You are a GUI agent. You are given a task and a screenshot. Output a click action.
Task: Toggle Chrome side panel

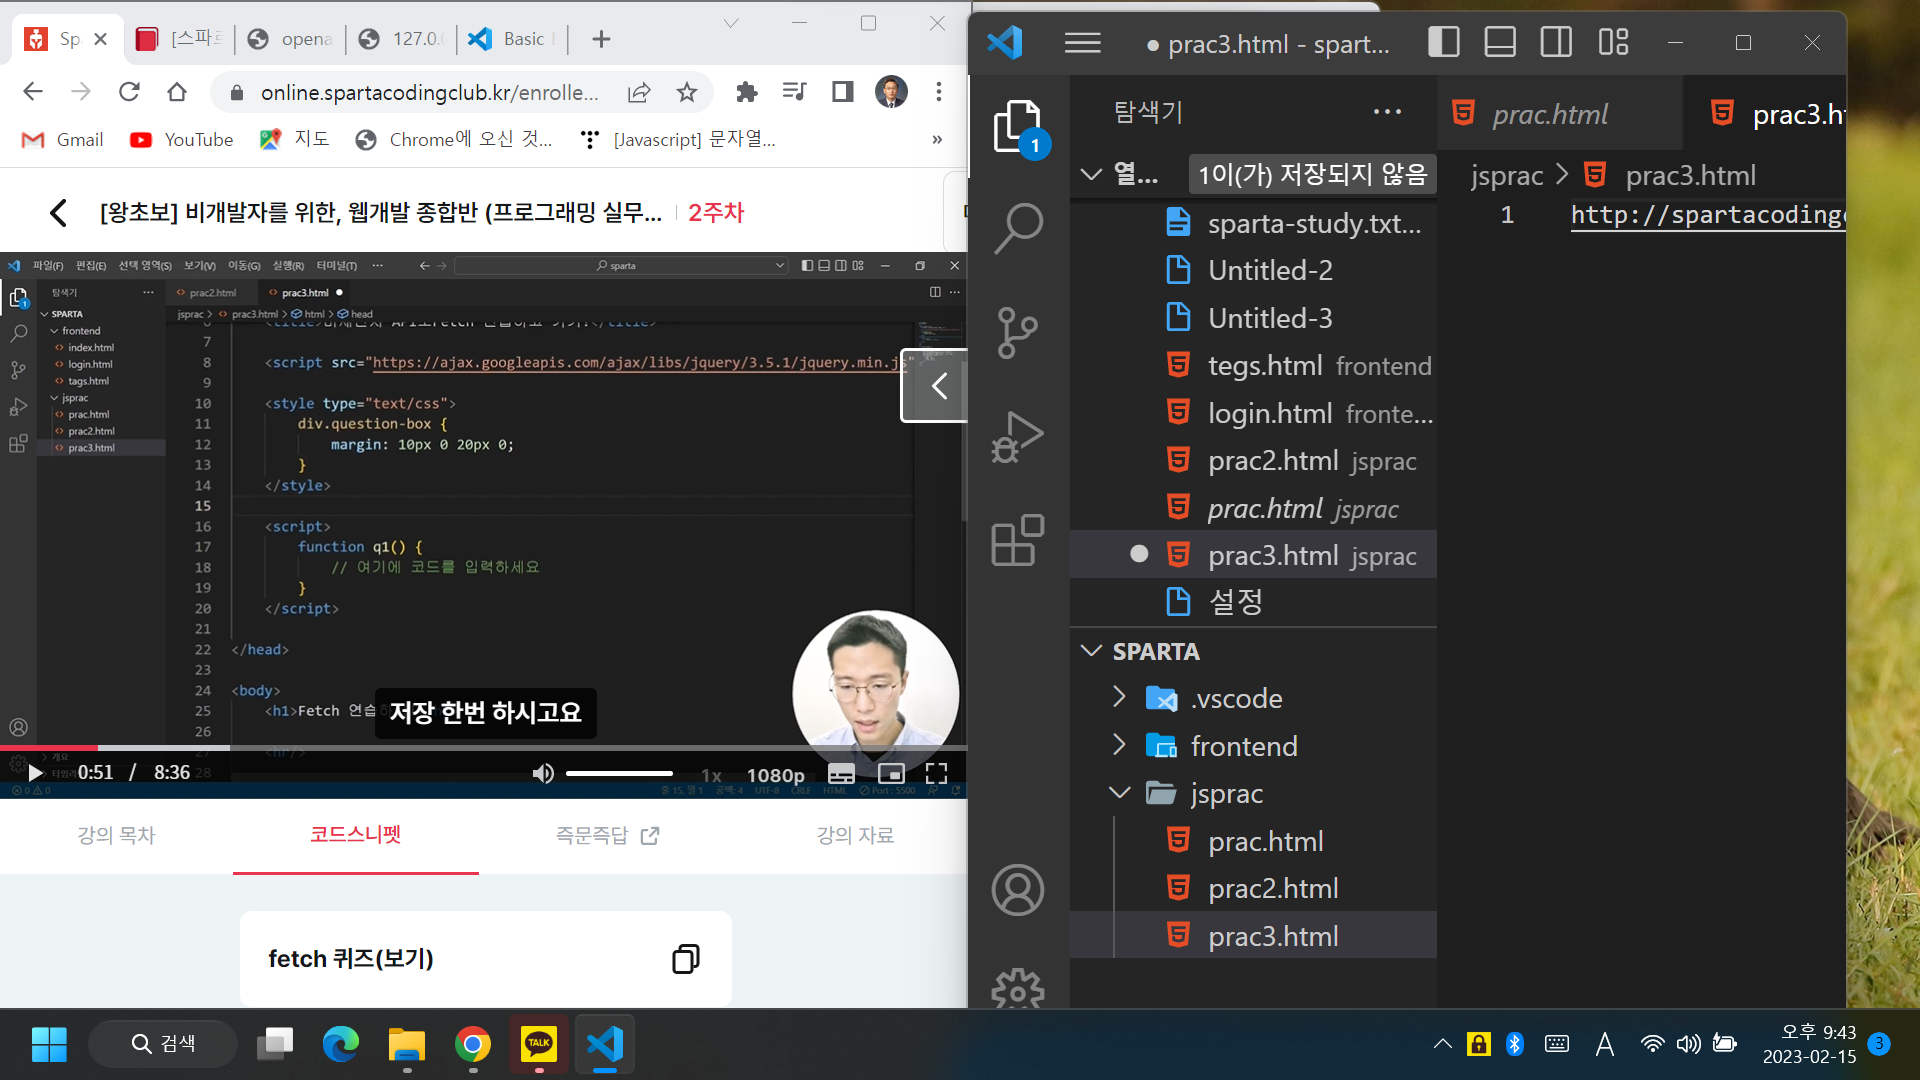(843, 92)
